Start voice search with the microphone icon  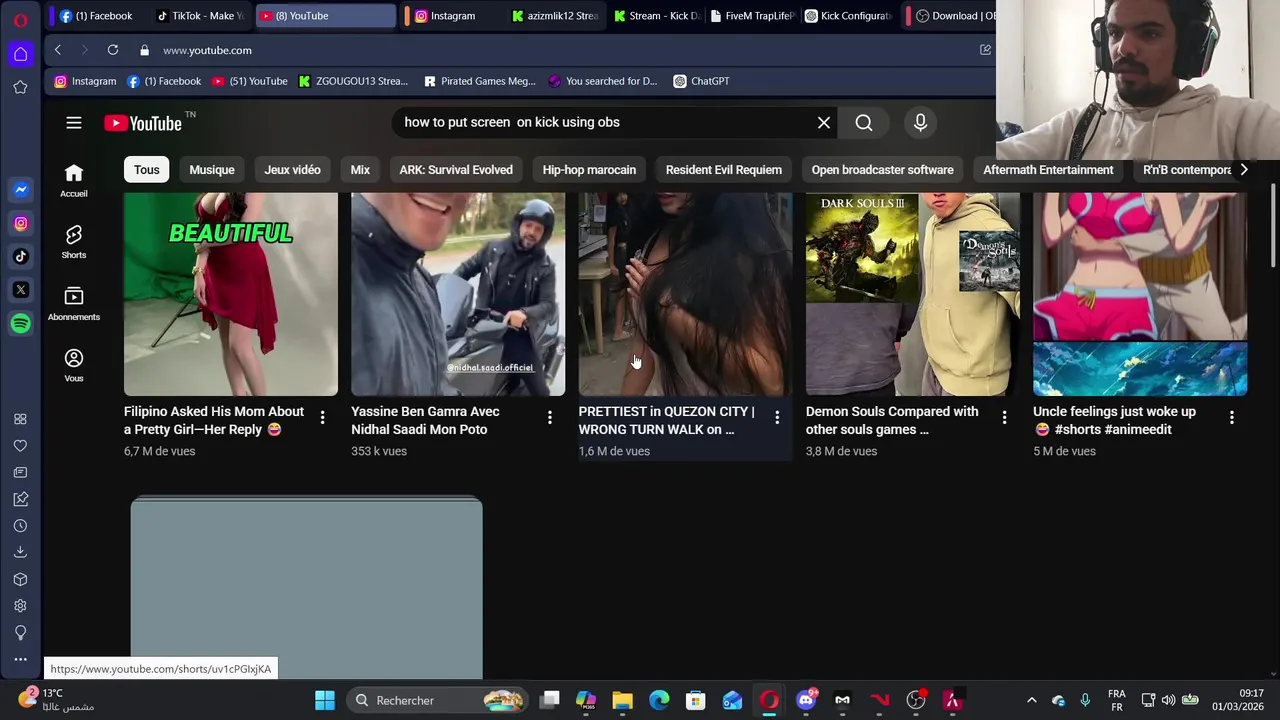click(x=920, y=122)
